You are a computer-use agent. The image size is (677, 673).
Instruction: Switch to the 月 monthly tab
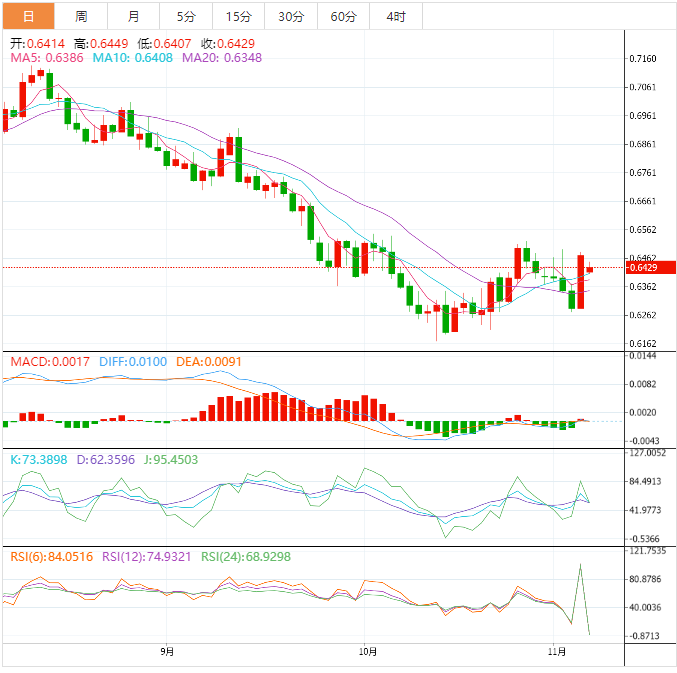(x=133, y=16)
